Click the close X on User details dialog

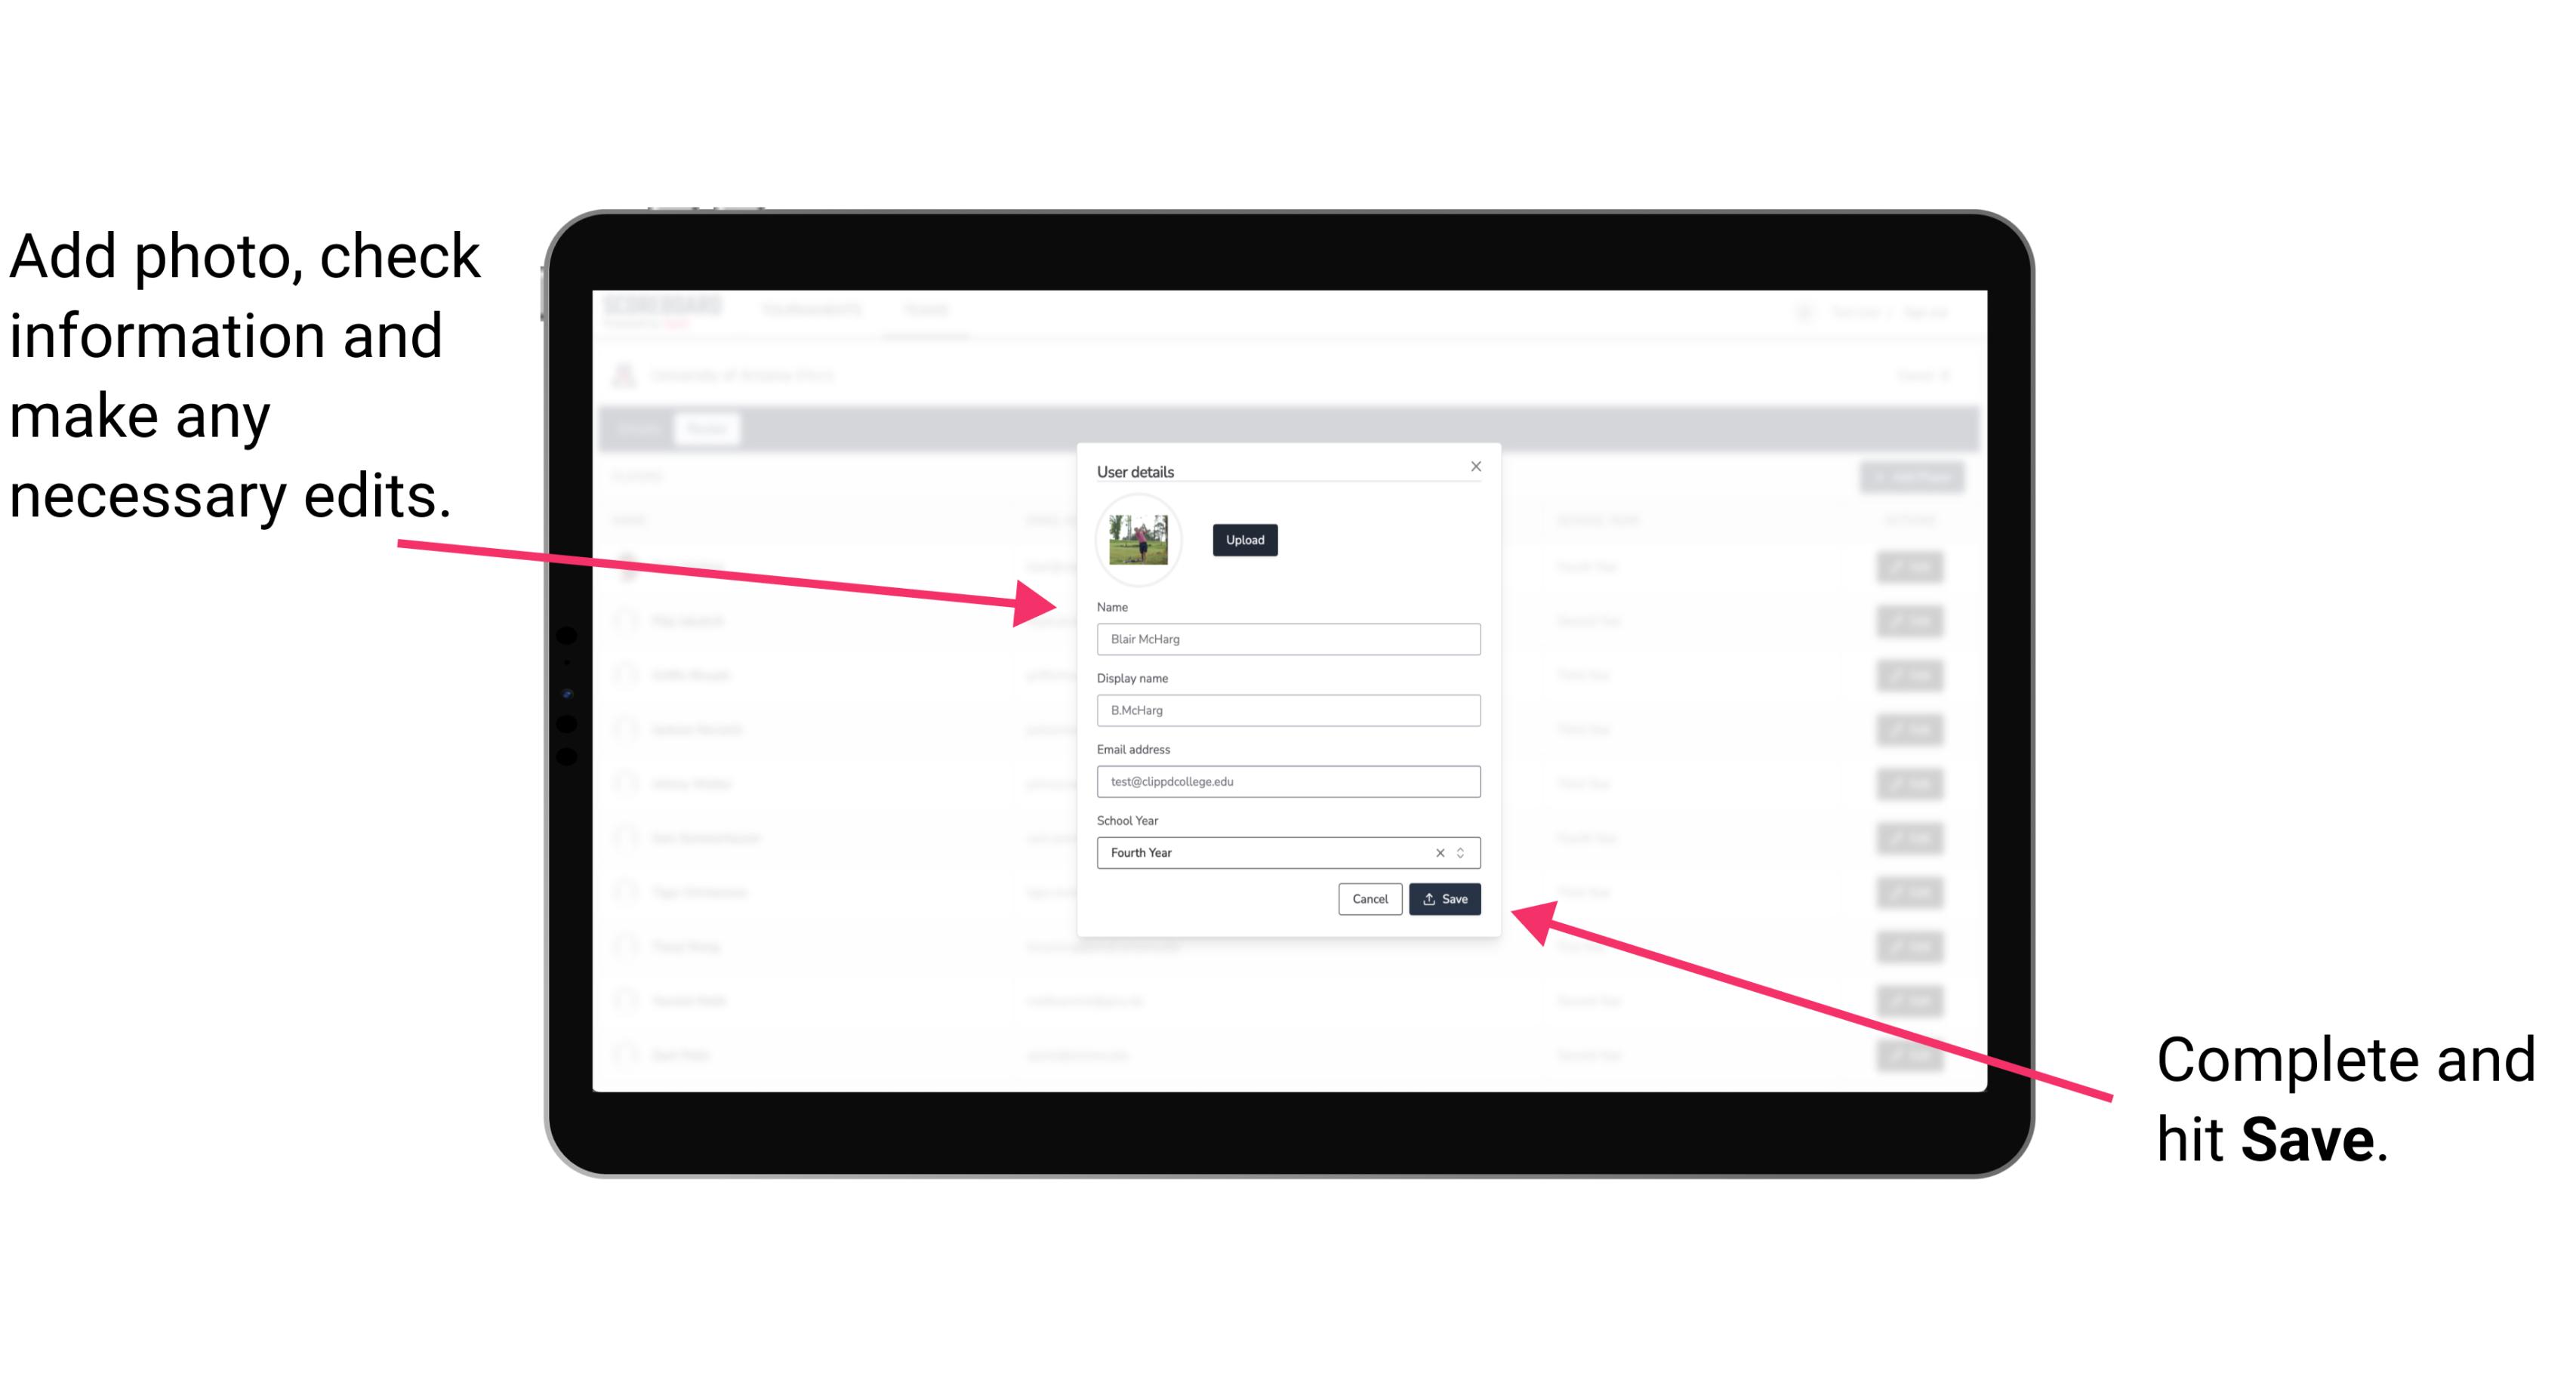(1475, 466)
